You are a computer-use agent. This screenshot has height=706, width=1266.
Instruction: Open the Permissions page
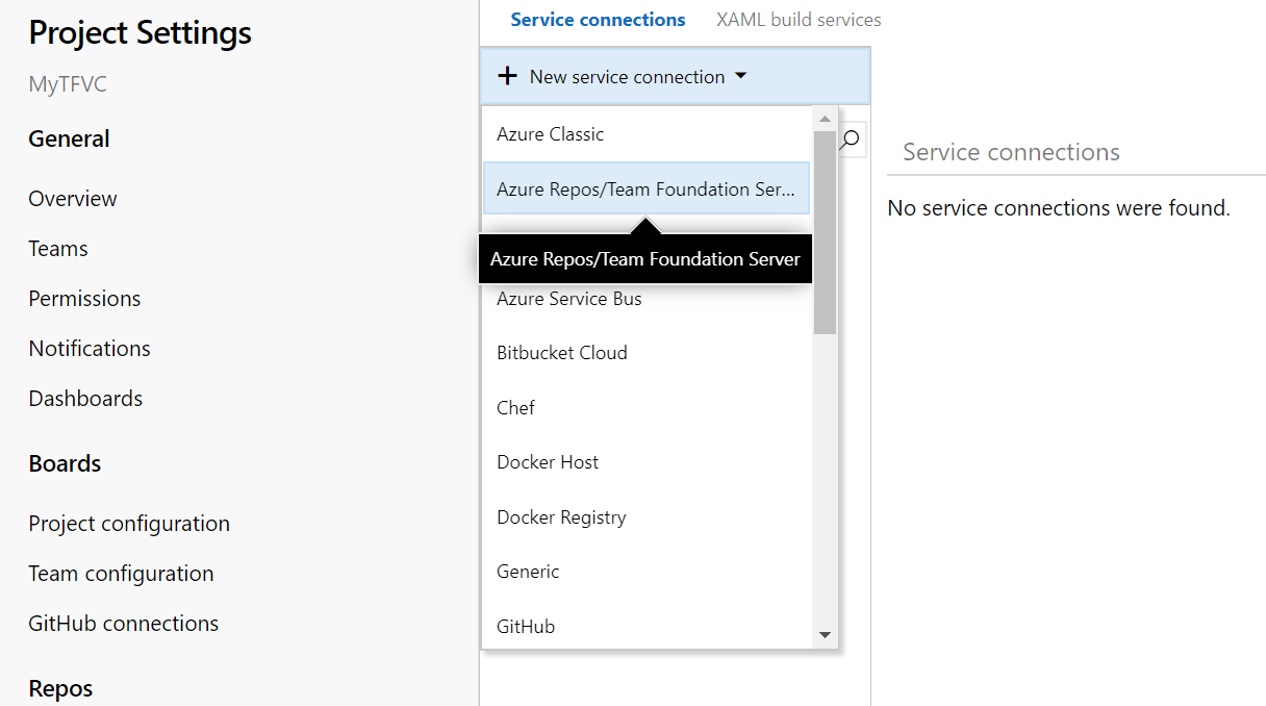point(84,298)
